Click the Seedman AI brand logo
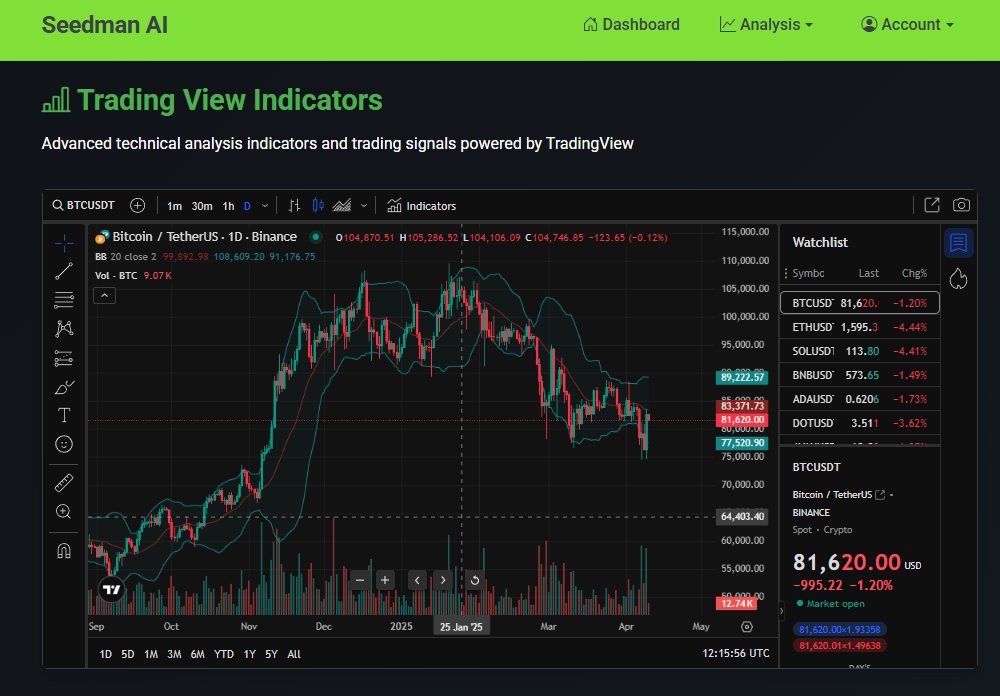Image resolution: width=1000 pixels, height=696 pixels. [105, 25]
